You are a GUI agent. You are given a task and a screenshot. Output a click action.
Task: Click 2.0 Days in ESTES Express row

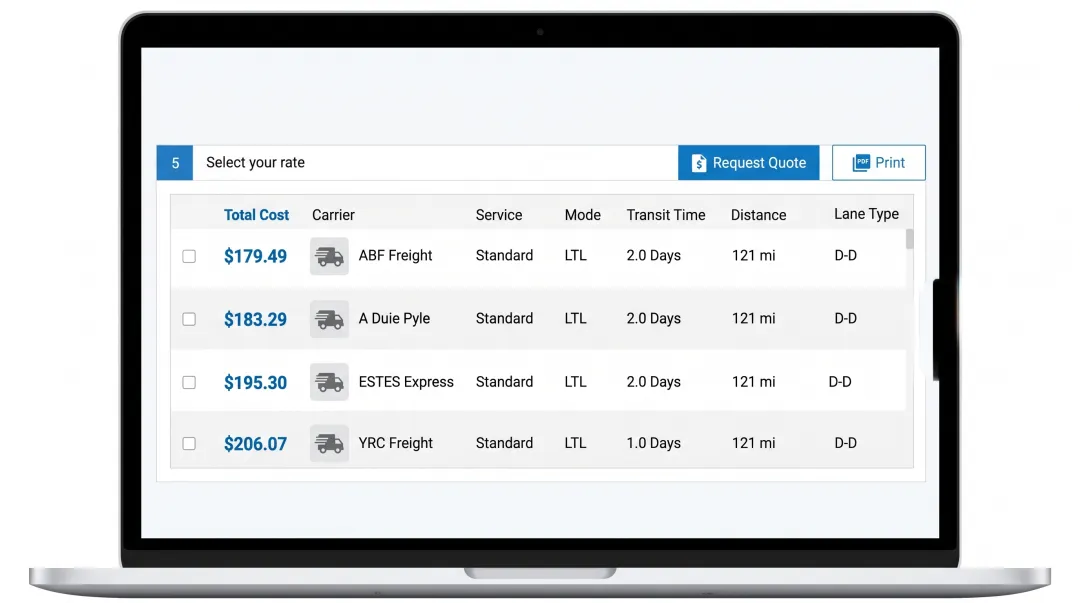[x=654, y=382]
